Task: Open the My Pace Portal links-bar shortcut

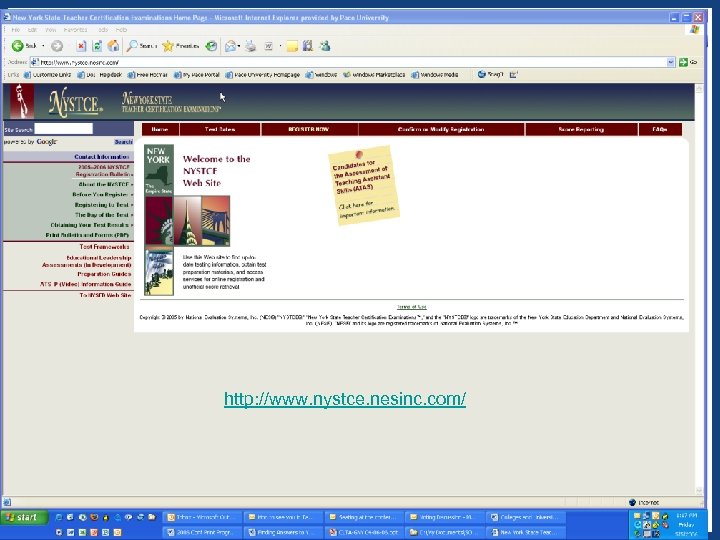Action: point(197,74)
